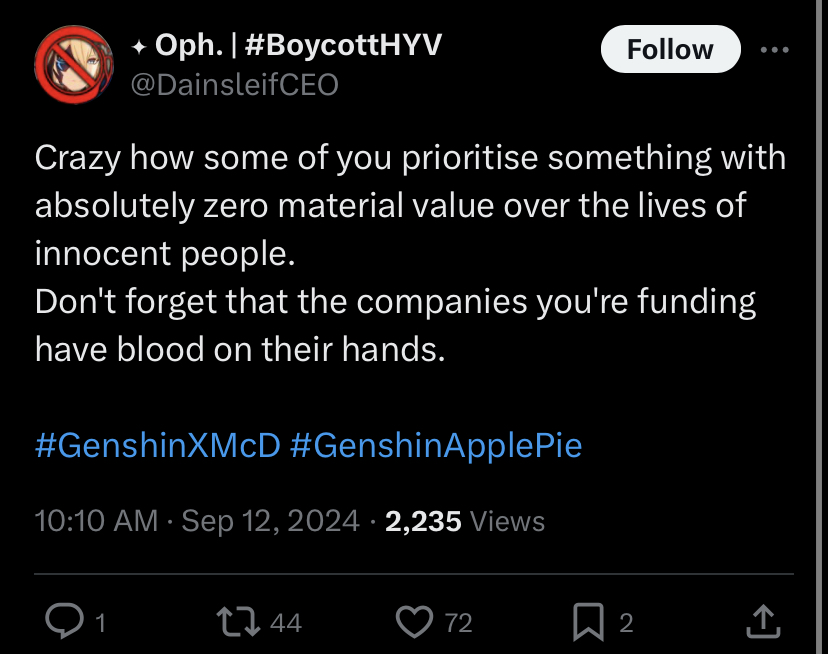Image resolution: width=828 pixels, height=654 pixels.
Task: Click the reply count number 1
Action: click(x=99, y=624)
